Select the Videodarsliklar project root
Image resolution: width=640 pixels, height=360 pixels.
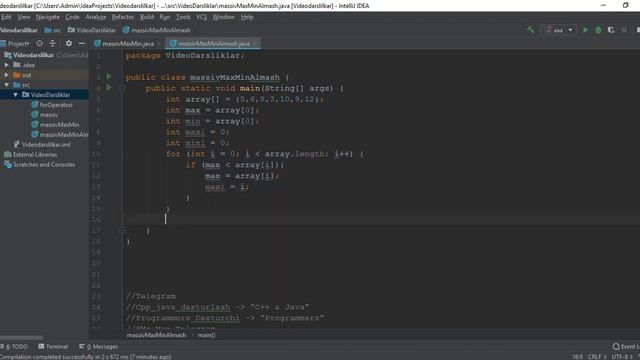pyautogui.click(x=33, y=55)
